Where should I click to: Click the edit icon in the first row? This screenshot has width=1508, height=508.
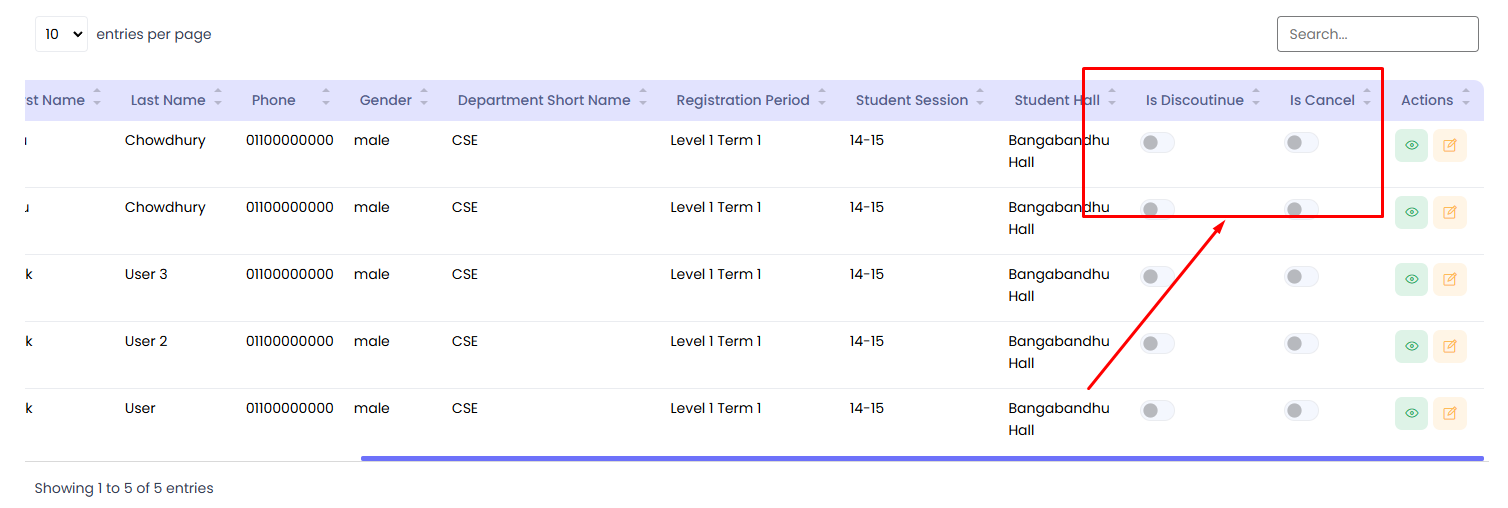[x=1449, y=145]
